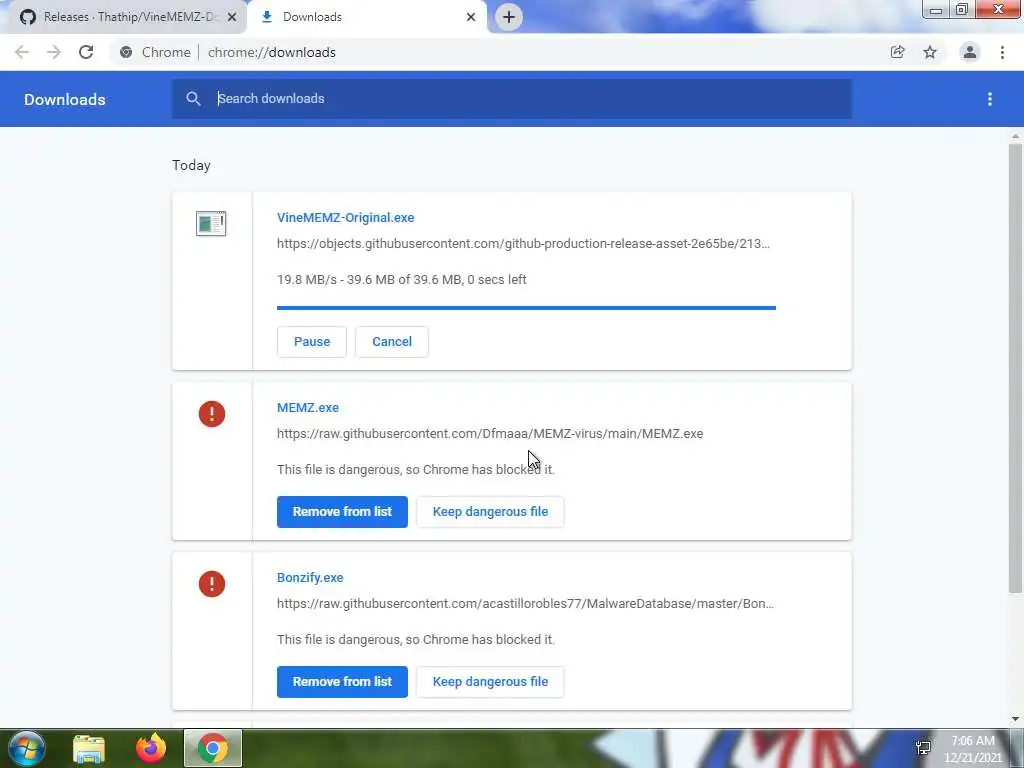This screenshot has height=768, width=1024.
Task: Click the red warning icon for Bonzify.exe
Action: pos(212,584)
